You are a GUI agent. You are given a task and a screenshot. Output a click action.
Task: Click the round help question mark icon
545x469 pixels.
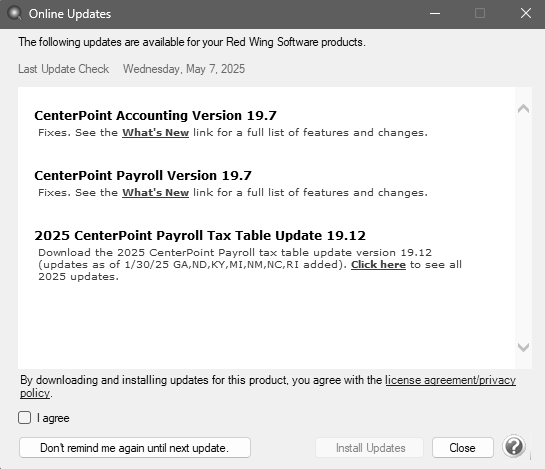point(514,446)
